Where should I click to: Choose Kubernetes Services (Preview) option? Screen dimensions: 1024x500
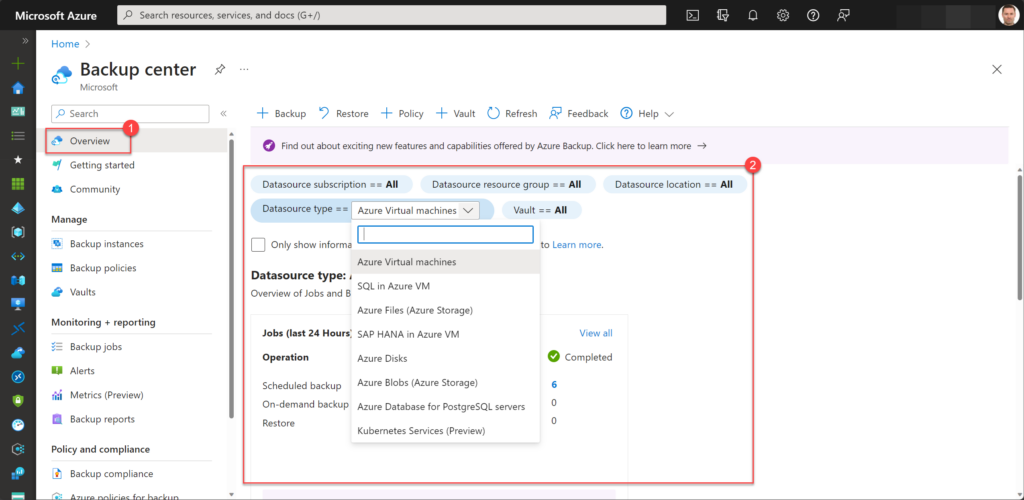pos(445,431)
